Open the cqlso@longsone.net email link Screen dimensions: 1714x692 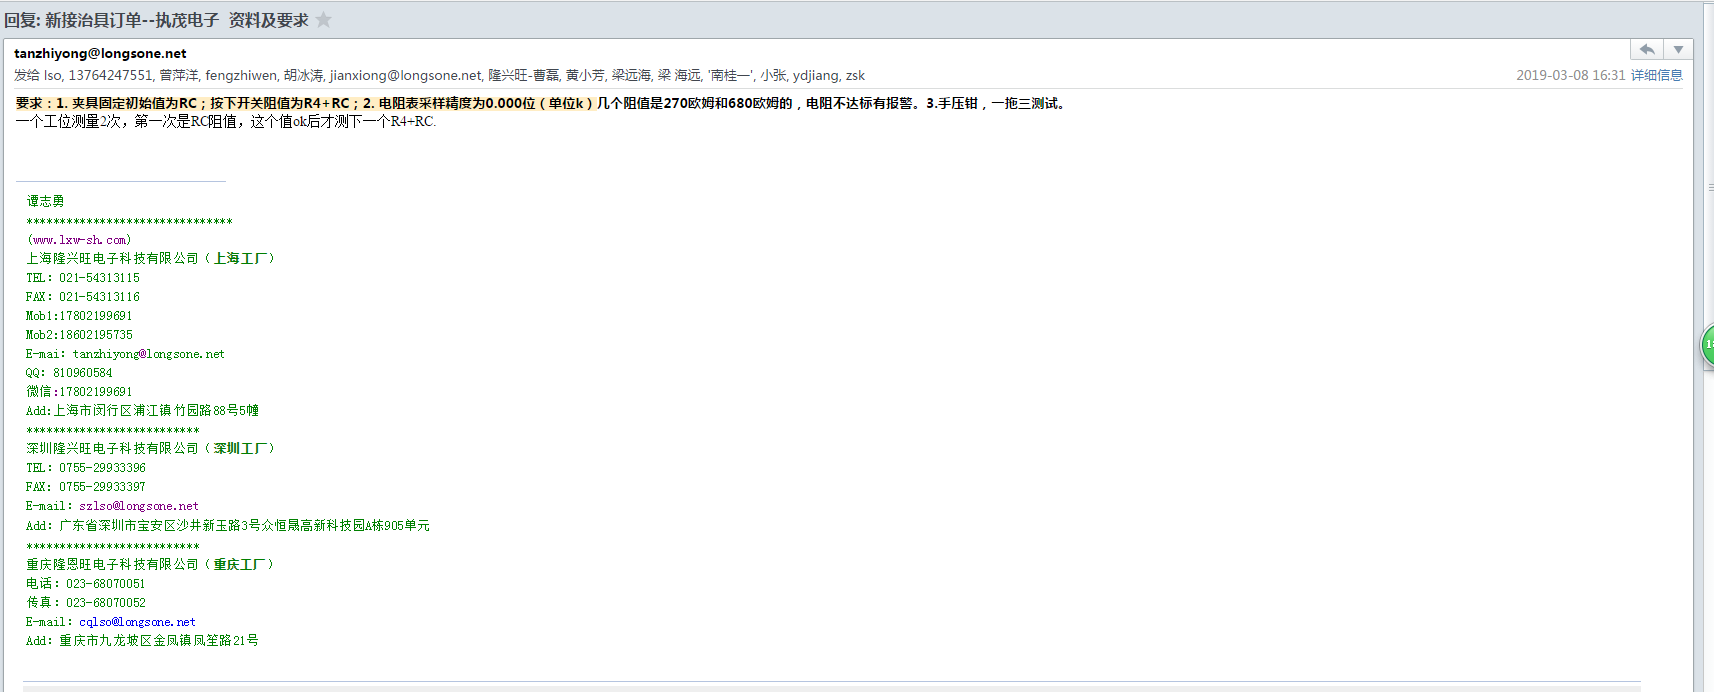[x=137, y=622]
